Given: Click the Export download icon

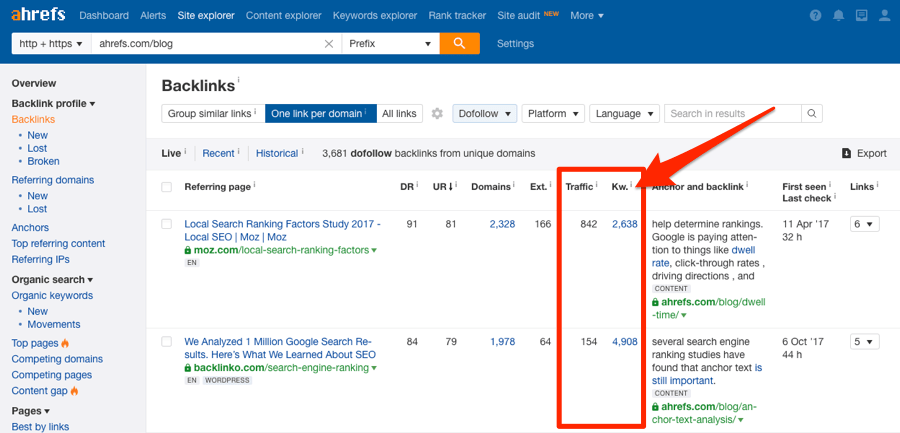Looking at the screenshot, I should point(846,153).
